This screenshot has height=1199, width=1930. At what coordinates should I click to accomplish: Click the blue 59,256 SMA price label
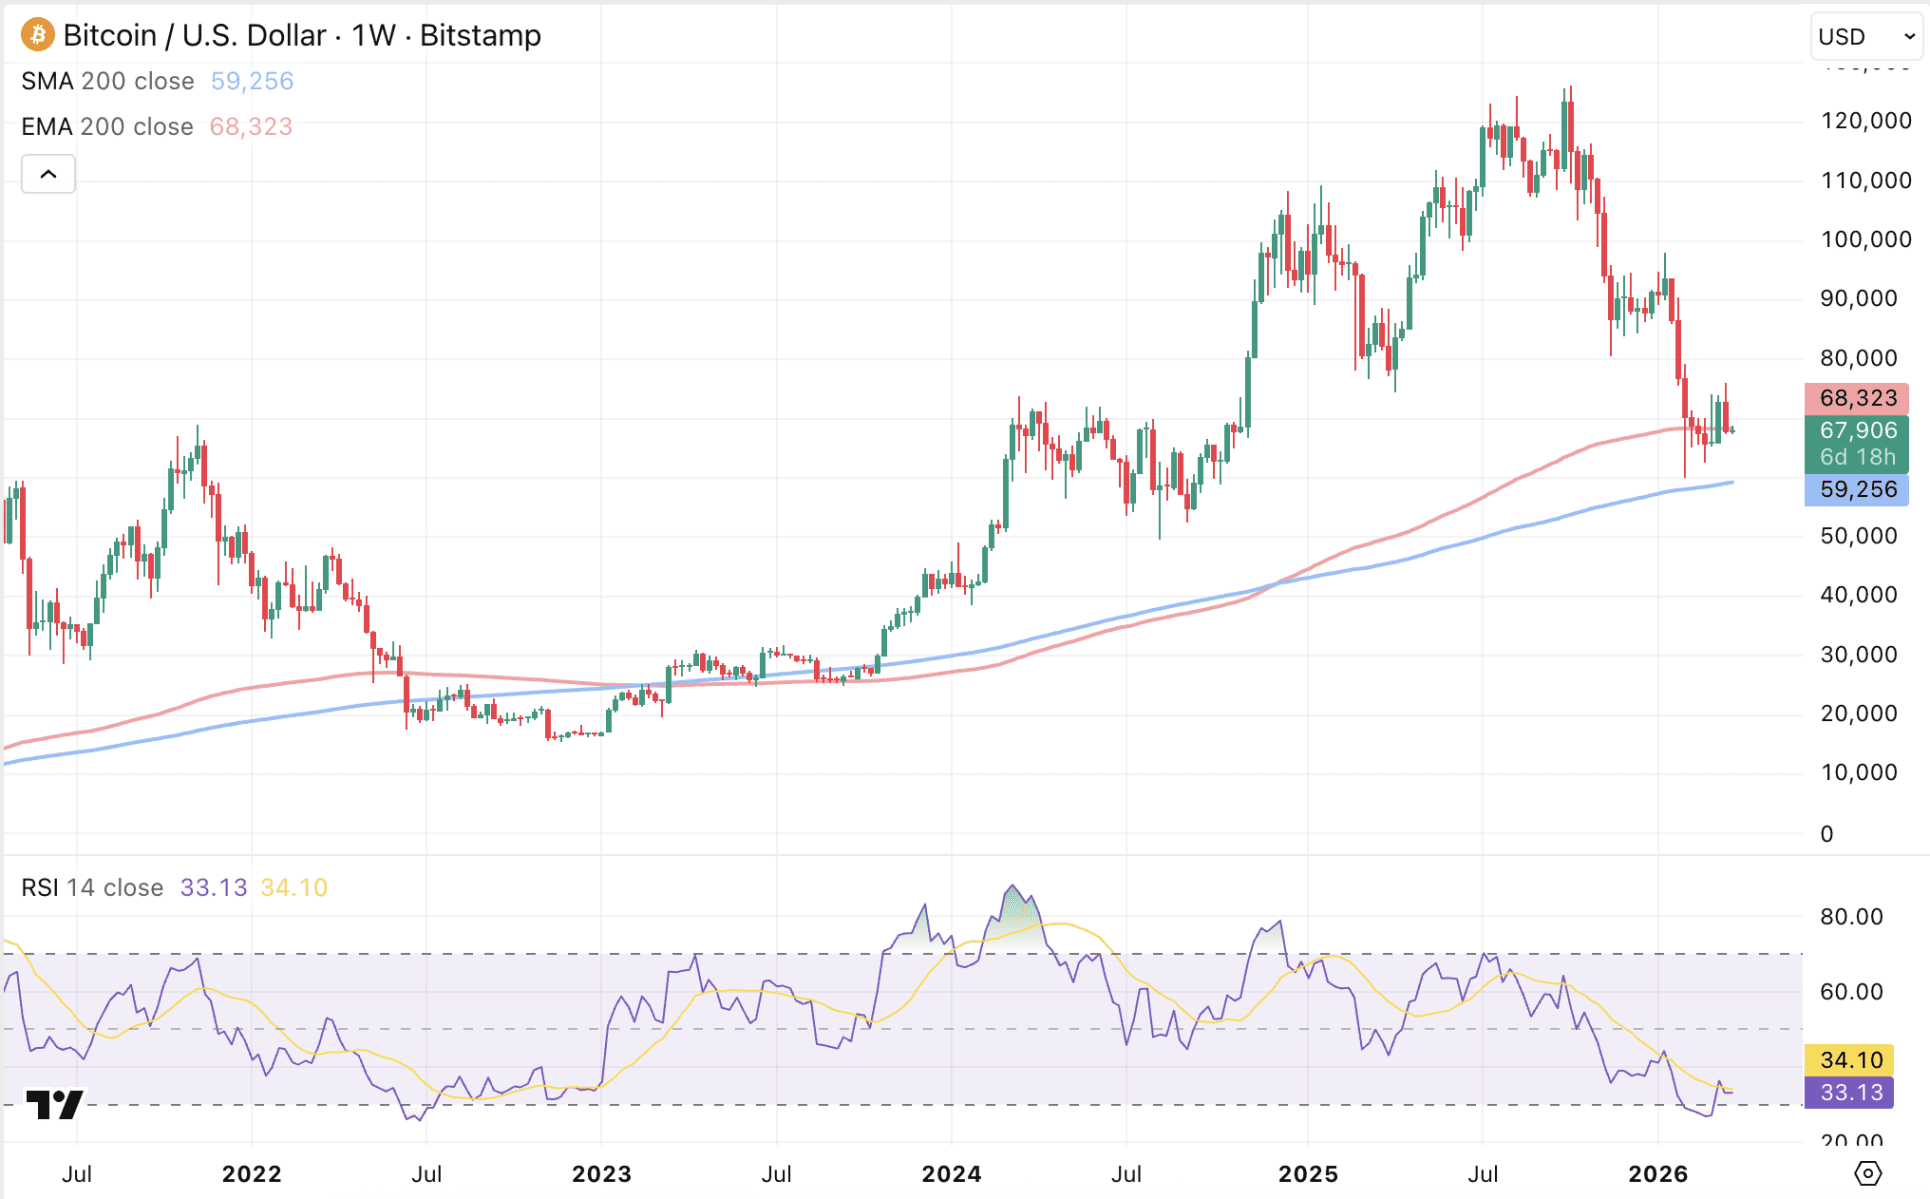point(1857,490)
